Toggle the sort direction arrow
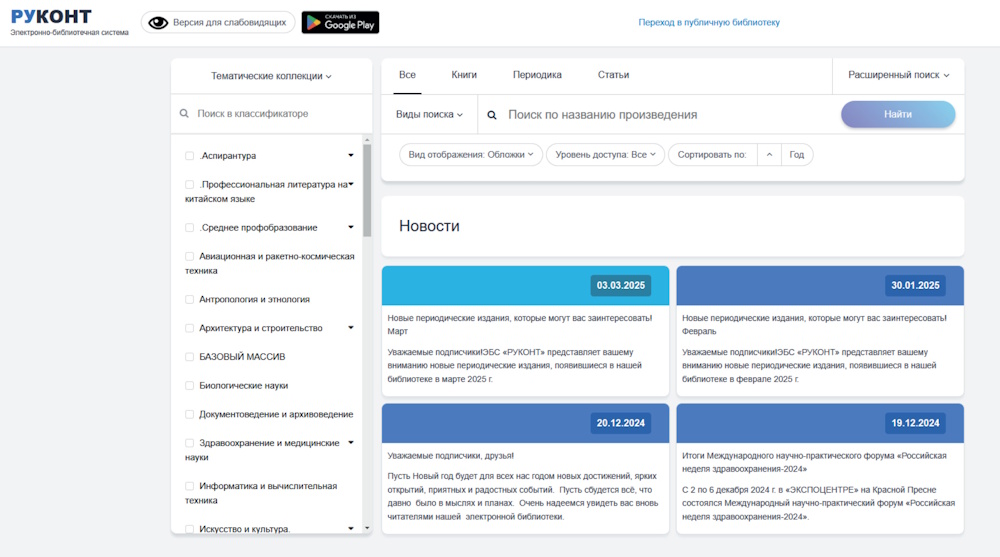 point(768,155)
